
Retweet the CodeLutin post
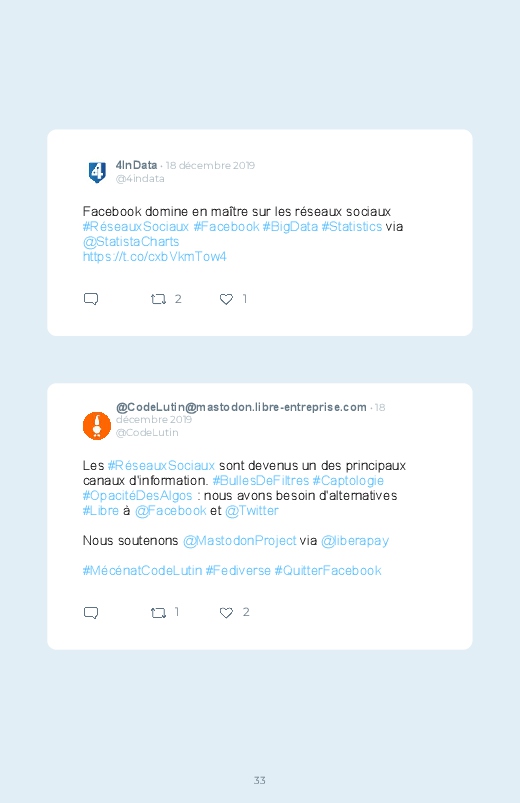(158, 612)
